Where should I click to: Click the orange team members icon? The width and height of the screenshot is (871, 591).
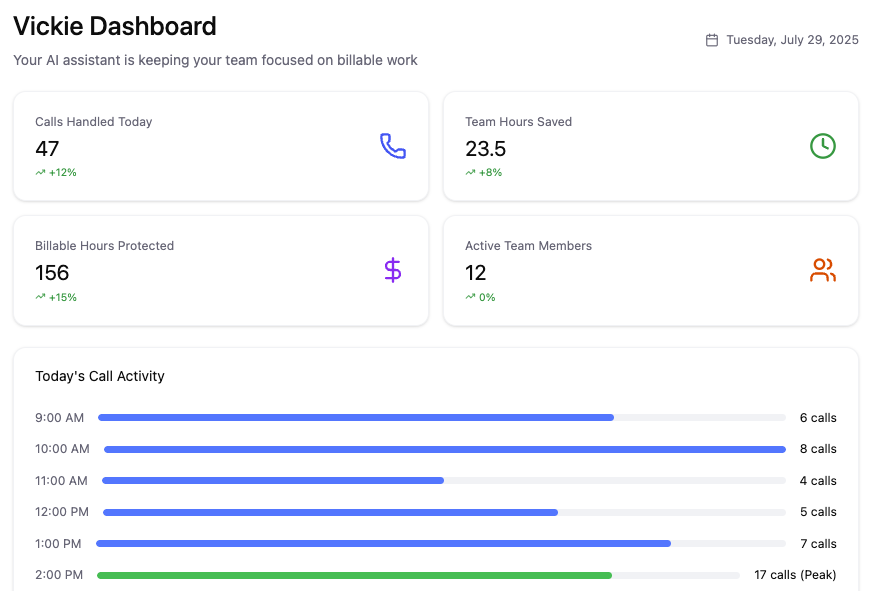(x=822, y=270)
